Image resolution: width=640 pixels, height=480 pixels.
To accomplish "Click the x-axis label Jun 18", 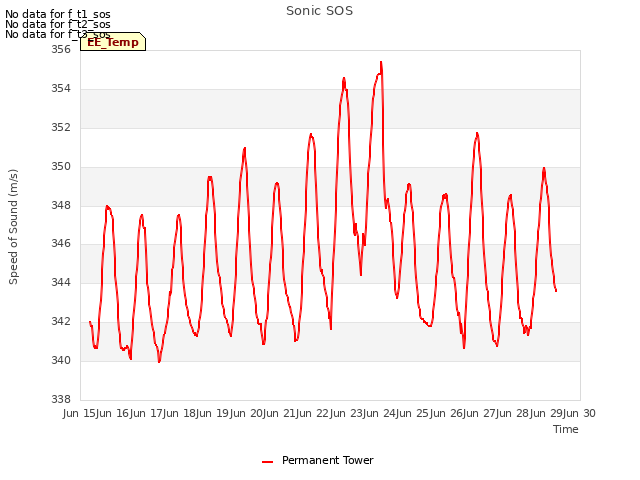I will click(180, 413).
